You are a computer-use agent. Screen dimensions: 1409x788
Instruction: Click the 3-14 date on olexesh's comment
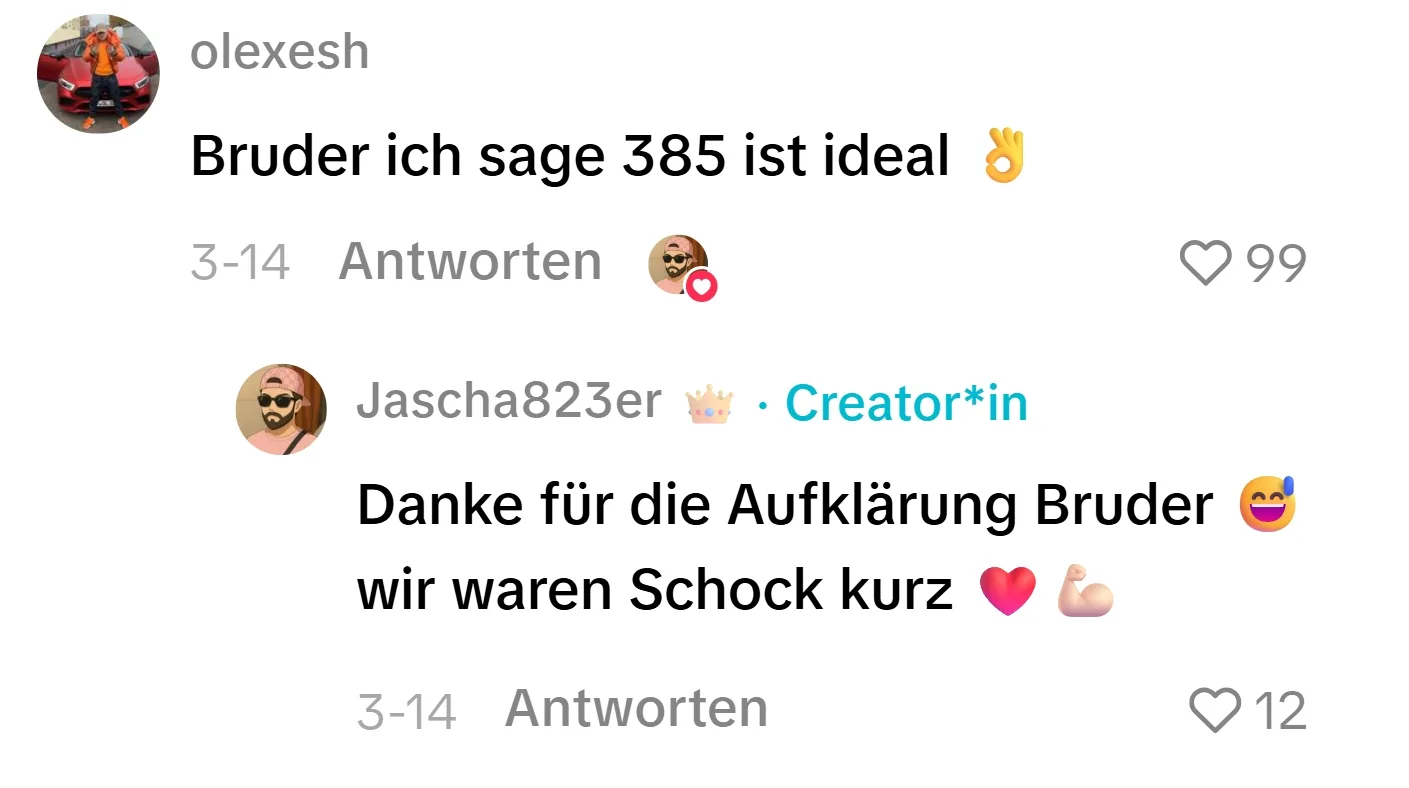point(240,264)
